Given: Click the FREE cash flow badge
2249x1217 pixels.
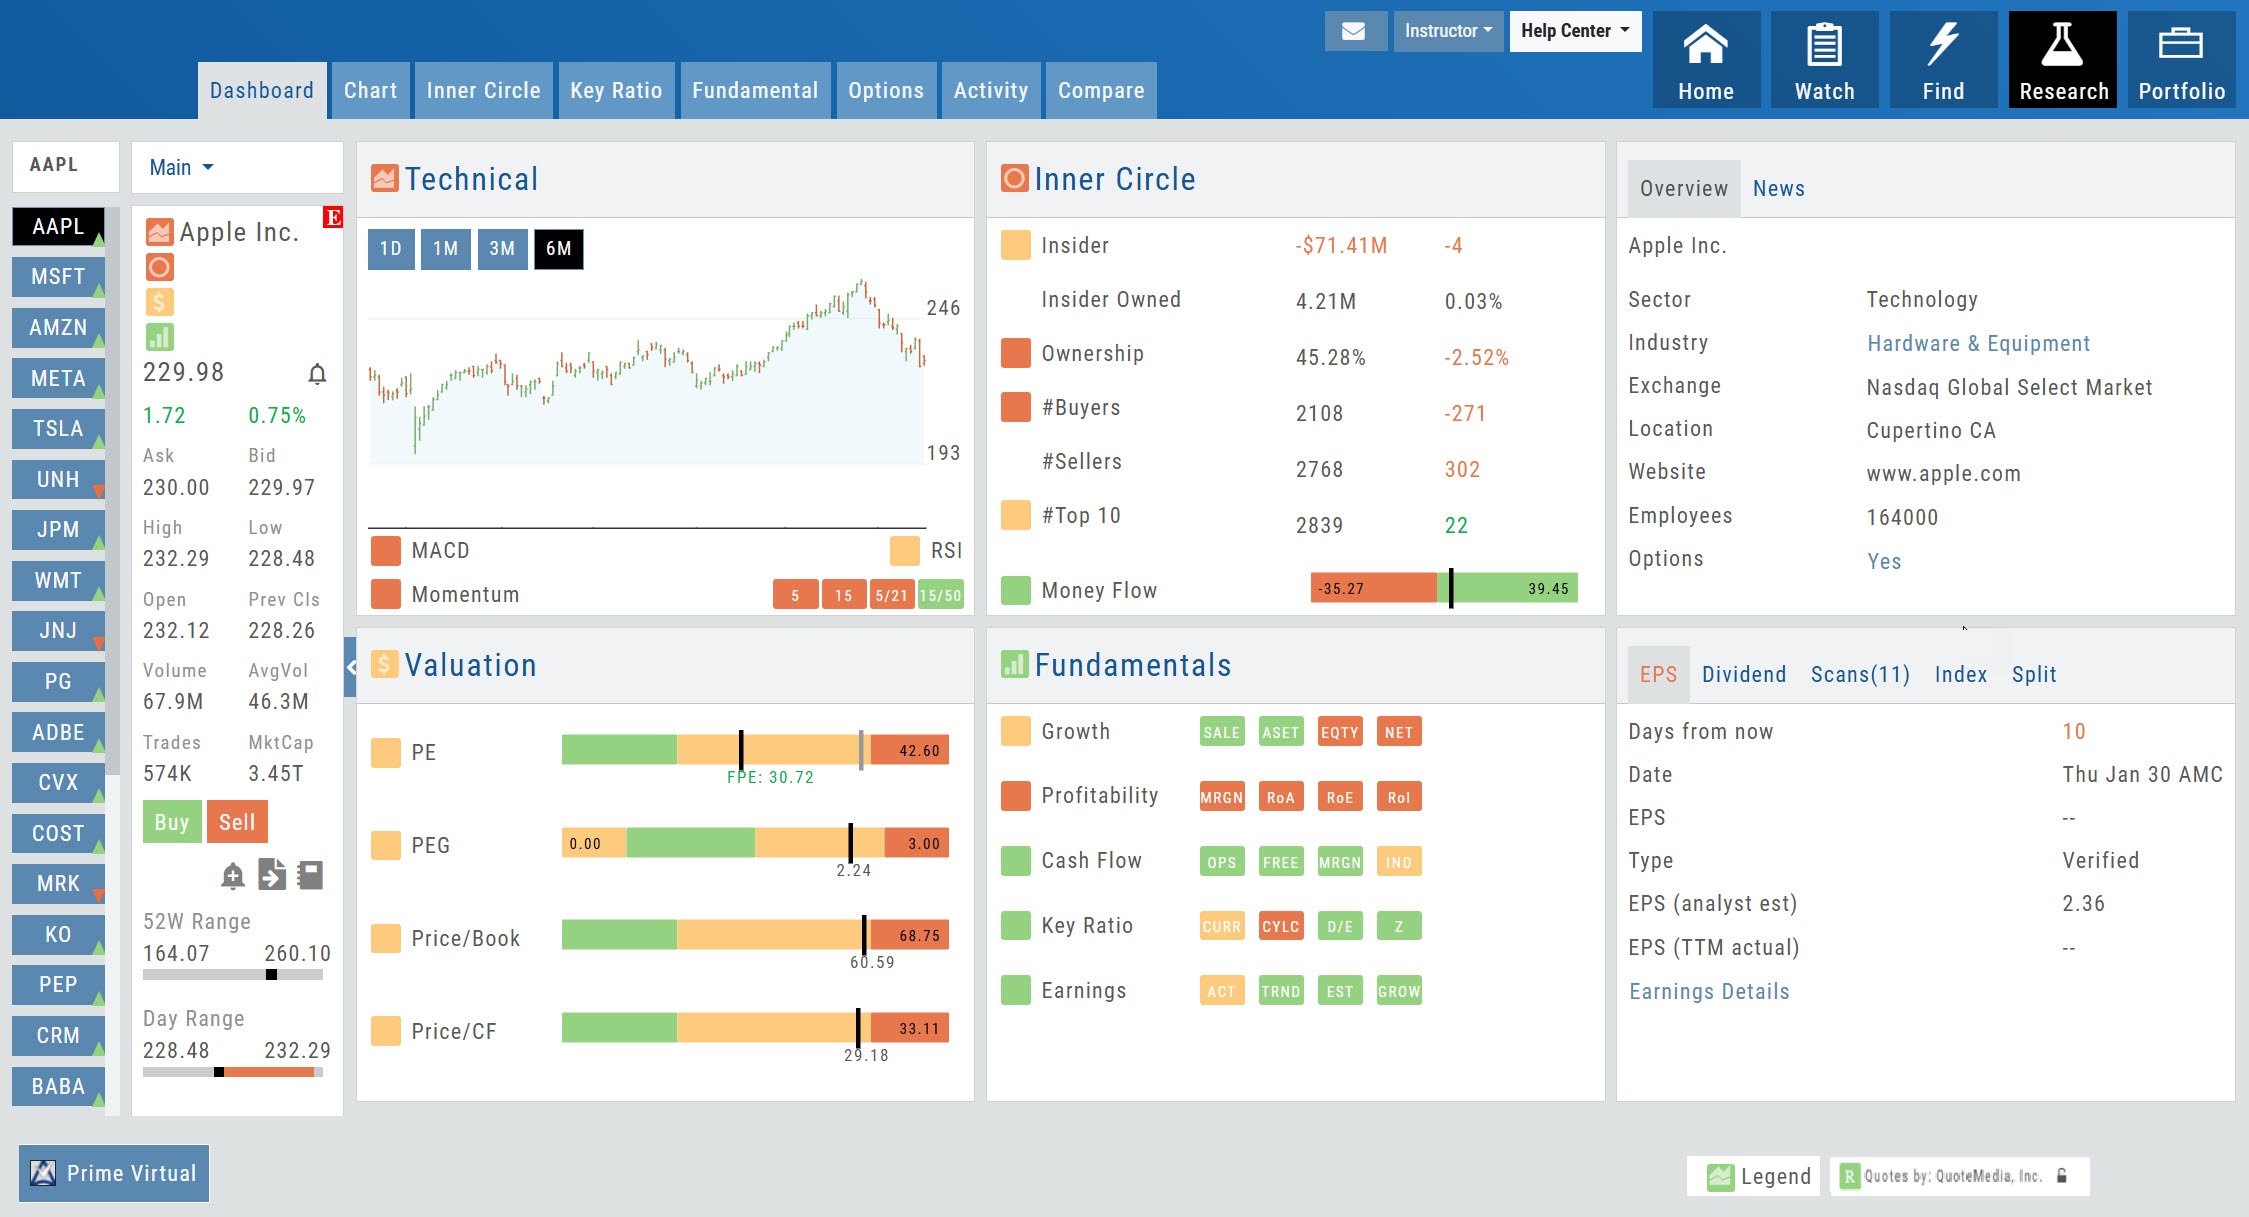Looking at the screenshot, I should [x=1281, y=862].
